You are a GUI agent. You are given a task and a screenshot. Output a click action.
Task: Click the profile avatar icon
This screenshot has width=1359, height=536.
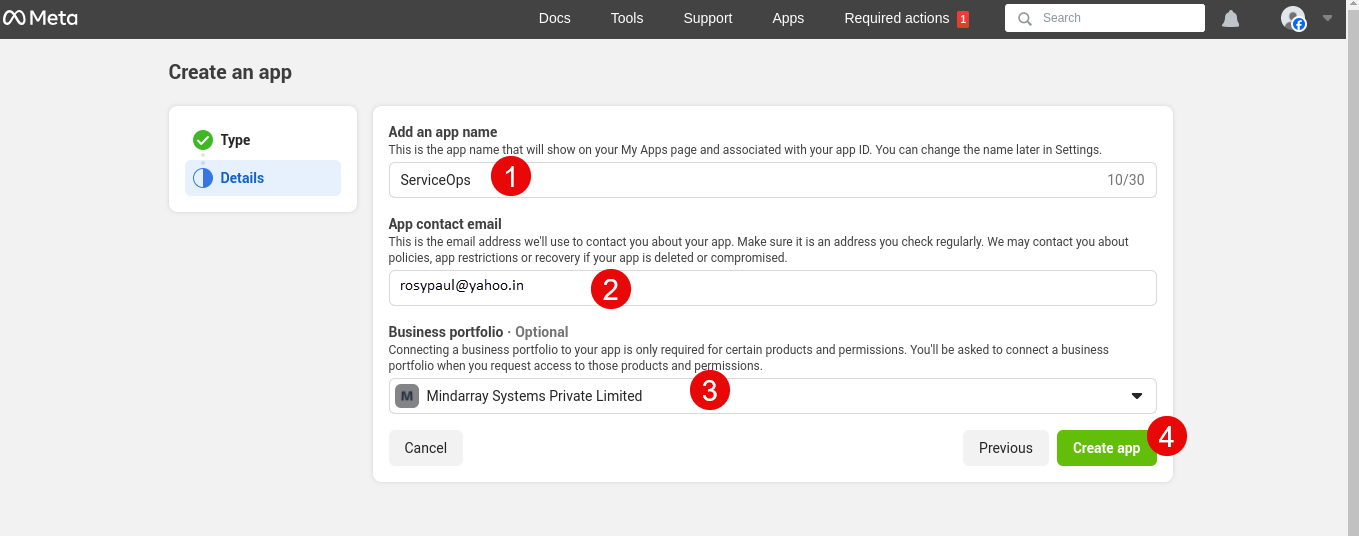1293,18
